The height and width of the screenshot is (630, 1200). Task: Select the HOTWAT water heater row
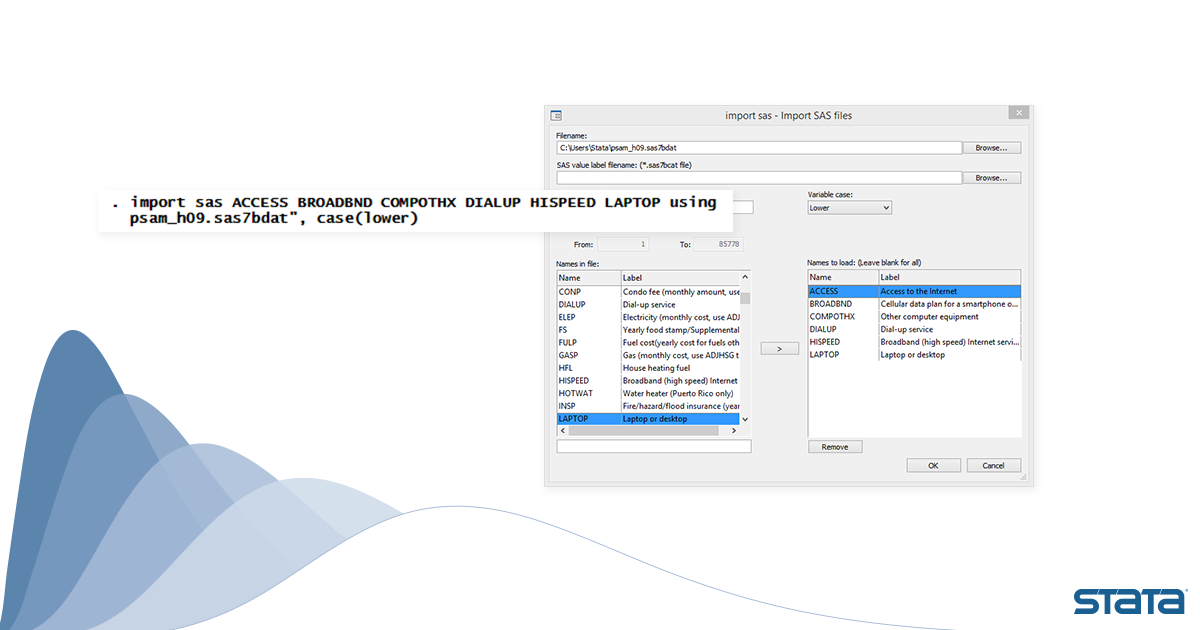pos(648,393)
